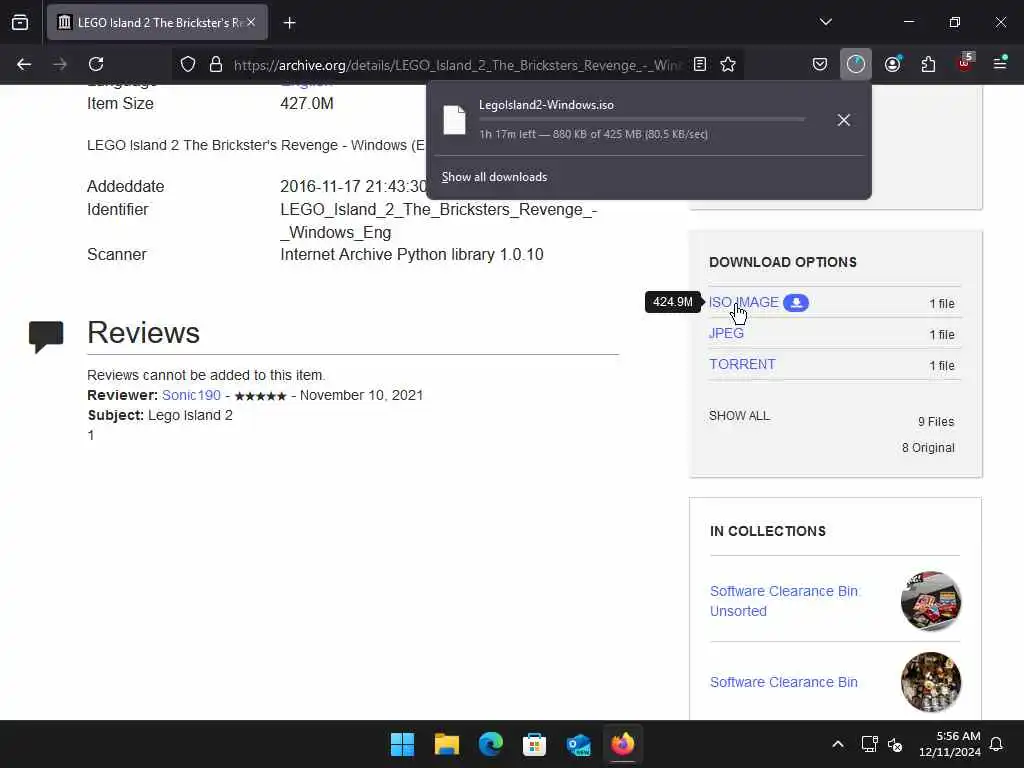Open the JPEG download option
Viewport: 1024px width, 768px height.
point(726,333)
